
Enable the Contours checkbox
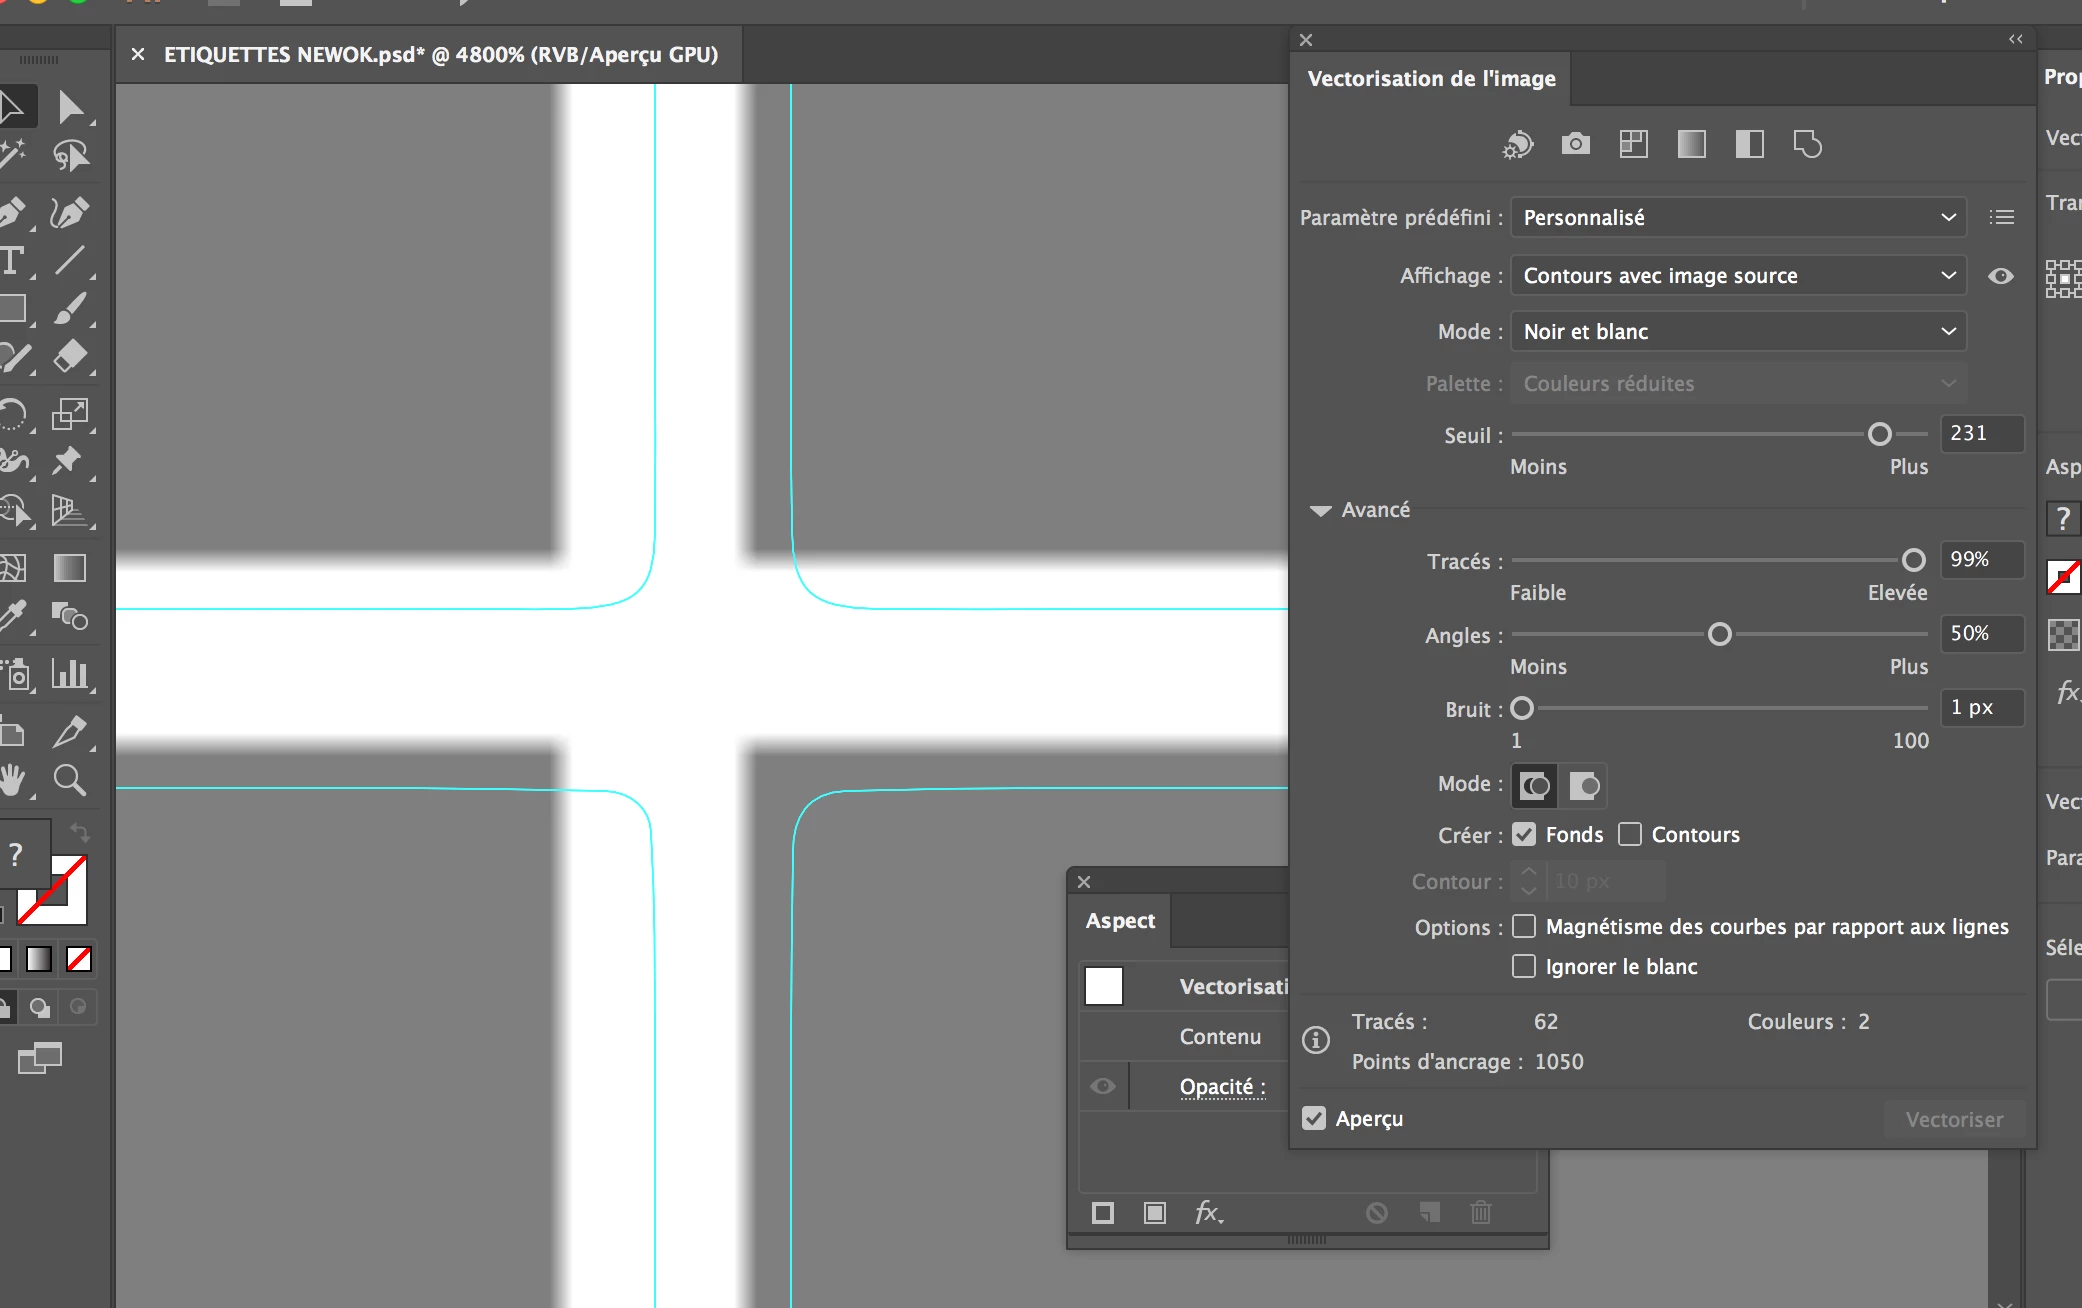1630,834
